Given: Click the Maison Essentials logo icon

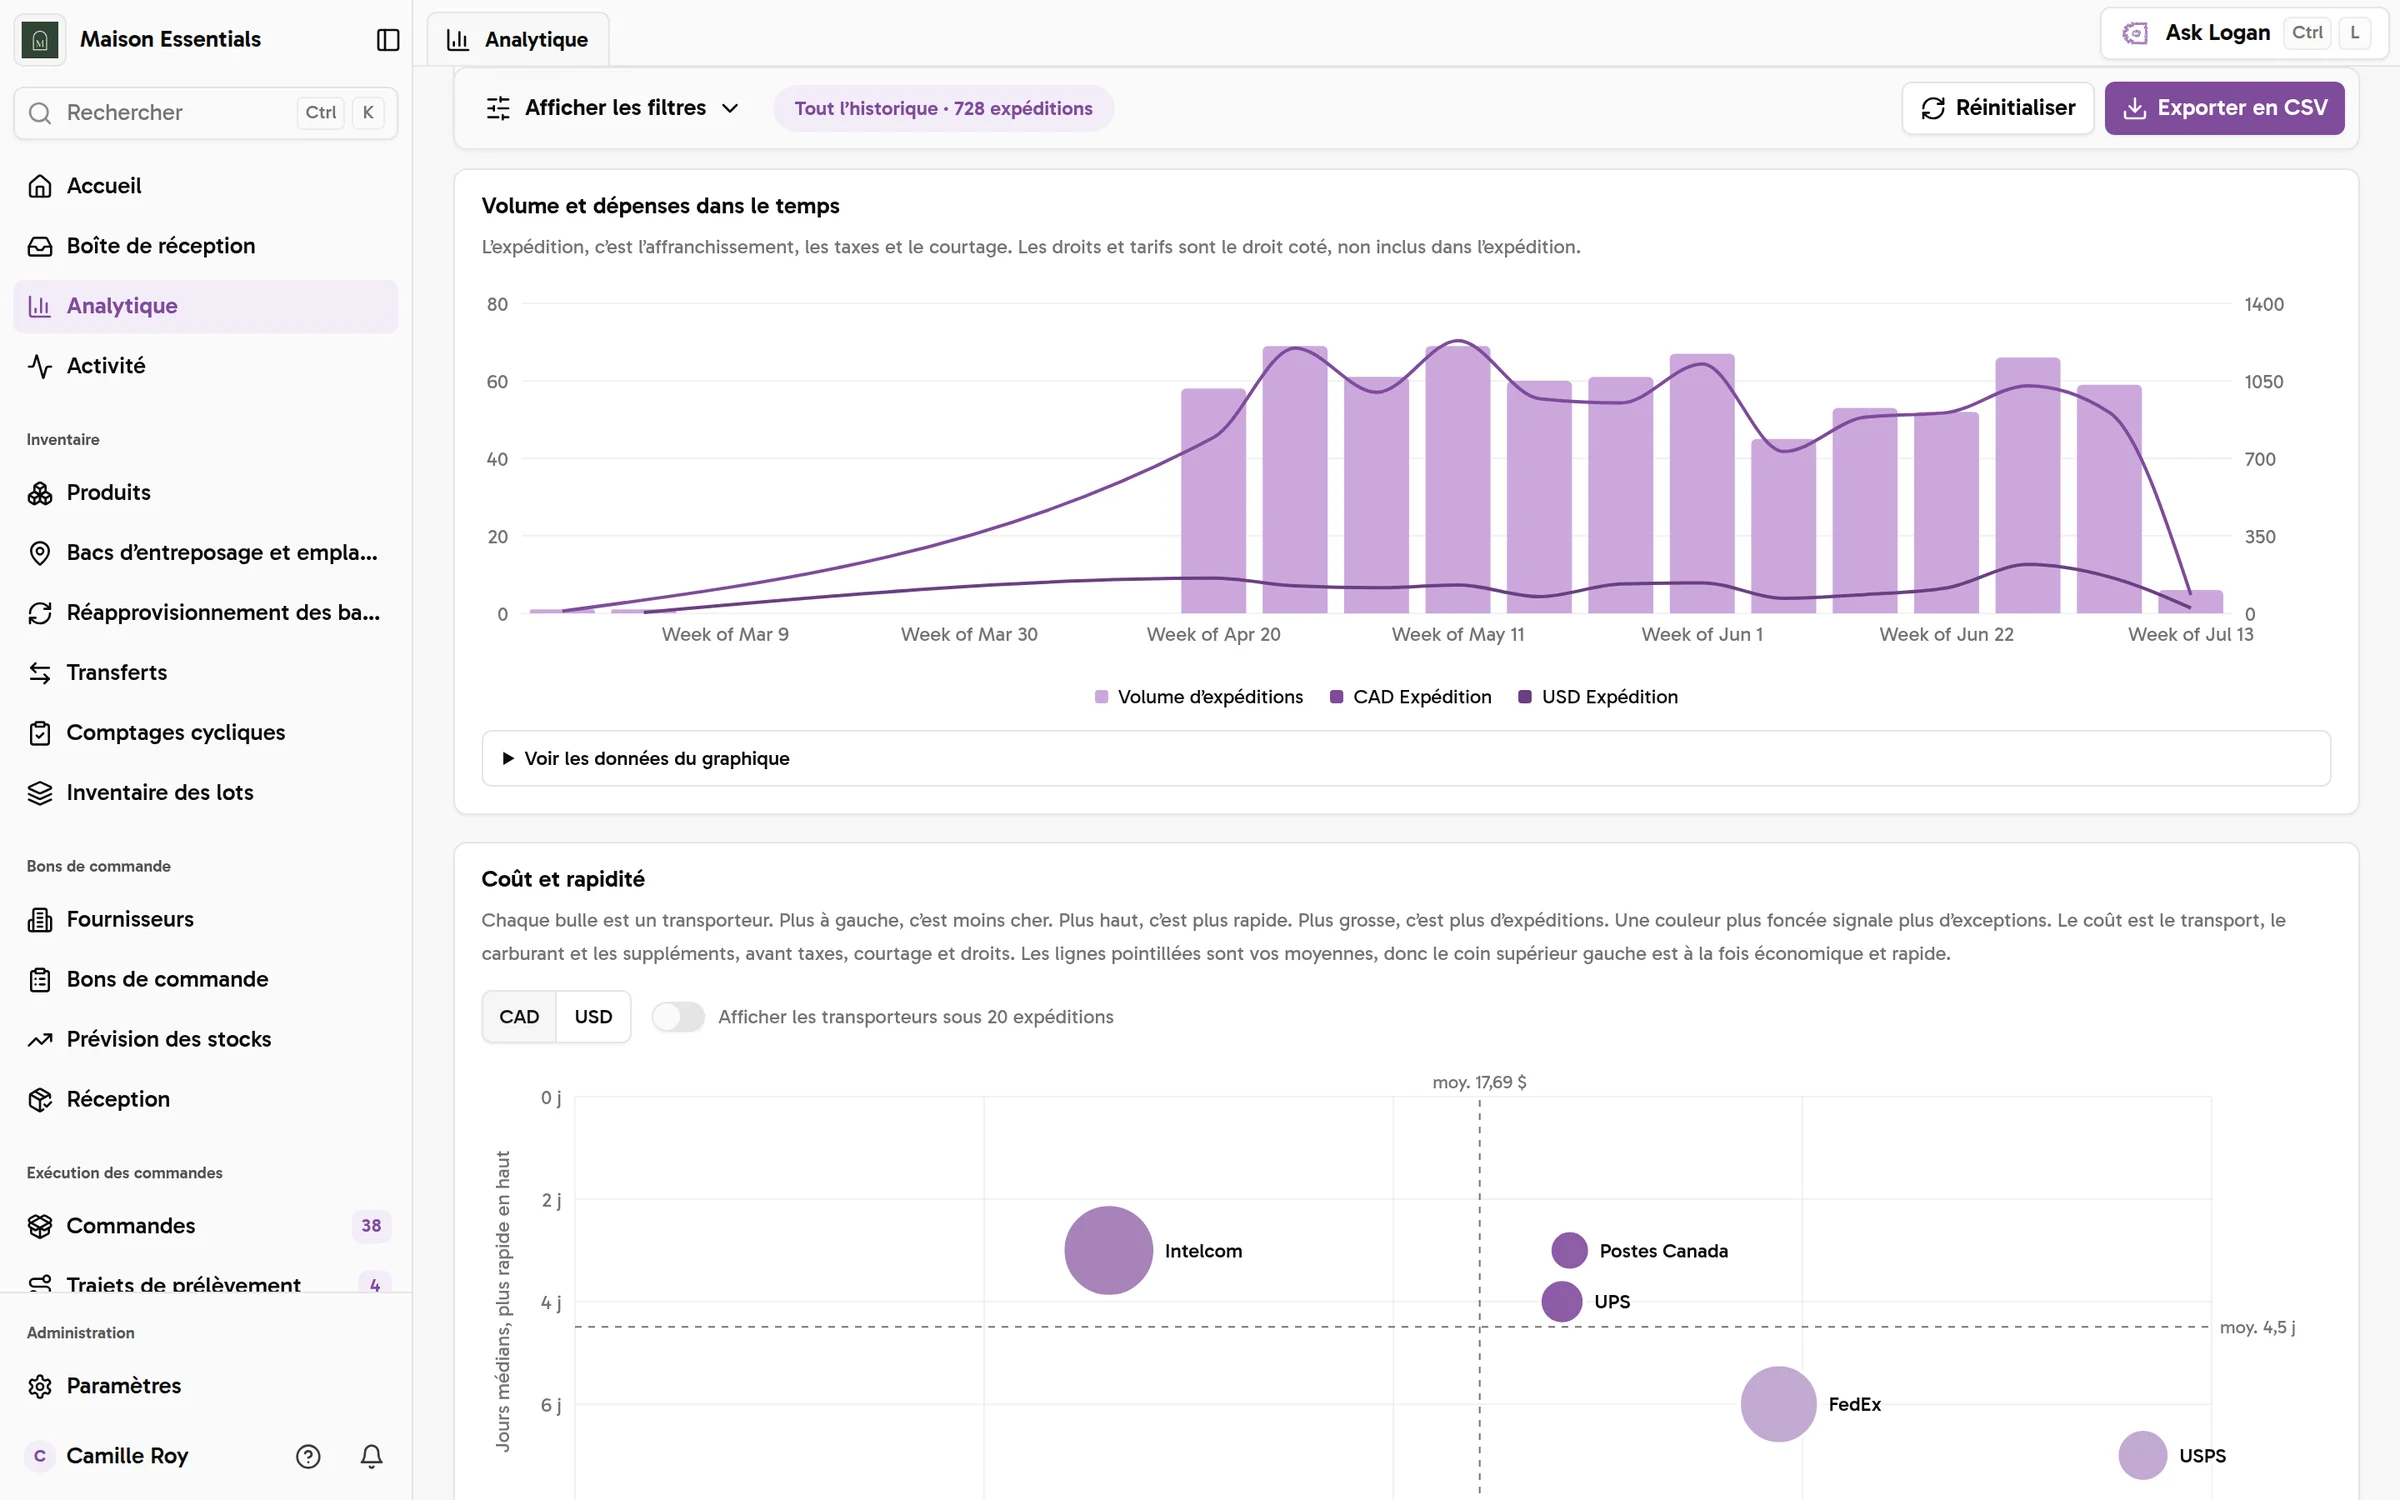Looking at the screenshot, I should click(40, 39).
